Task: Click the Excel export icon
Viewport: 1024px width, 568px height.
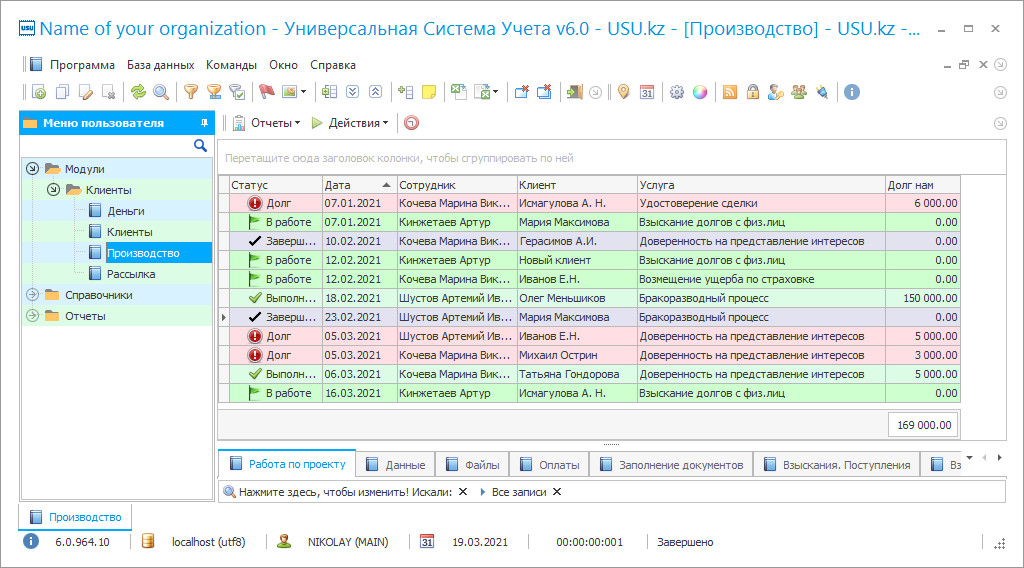Action: (458, 92)
